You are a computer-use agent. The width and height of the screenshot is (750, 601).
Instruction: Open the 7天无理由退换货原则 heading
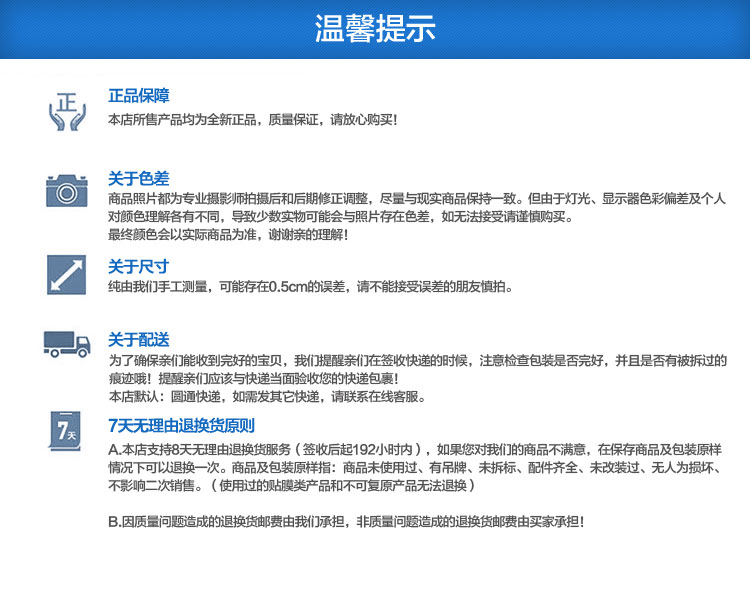pyautogui.click(x=181, y=425)
